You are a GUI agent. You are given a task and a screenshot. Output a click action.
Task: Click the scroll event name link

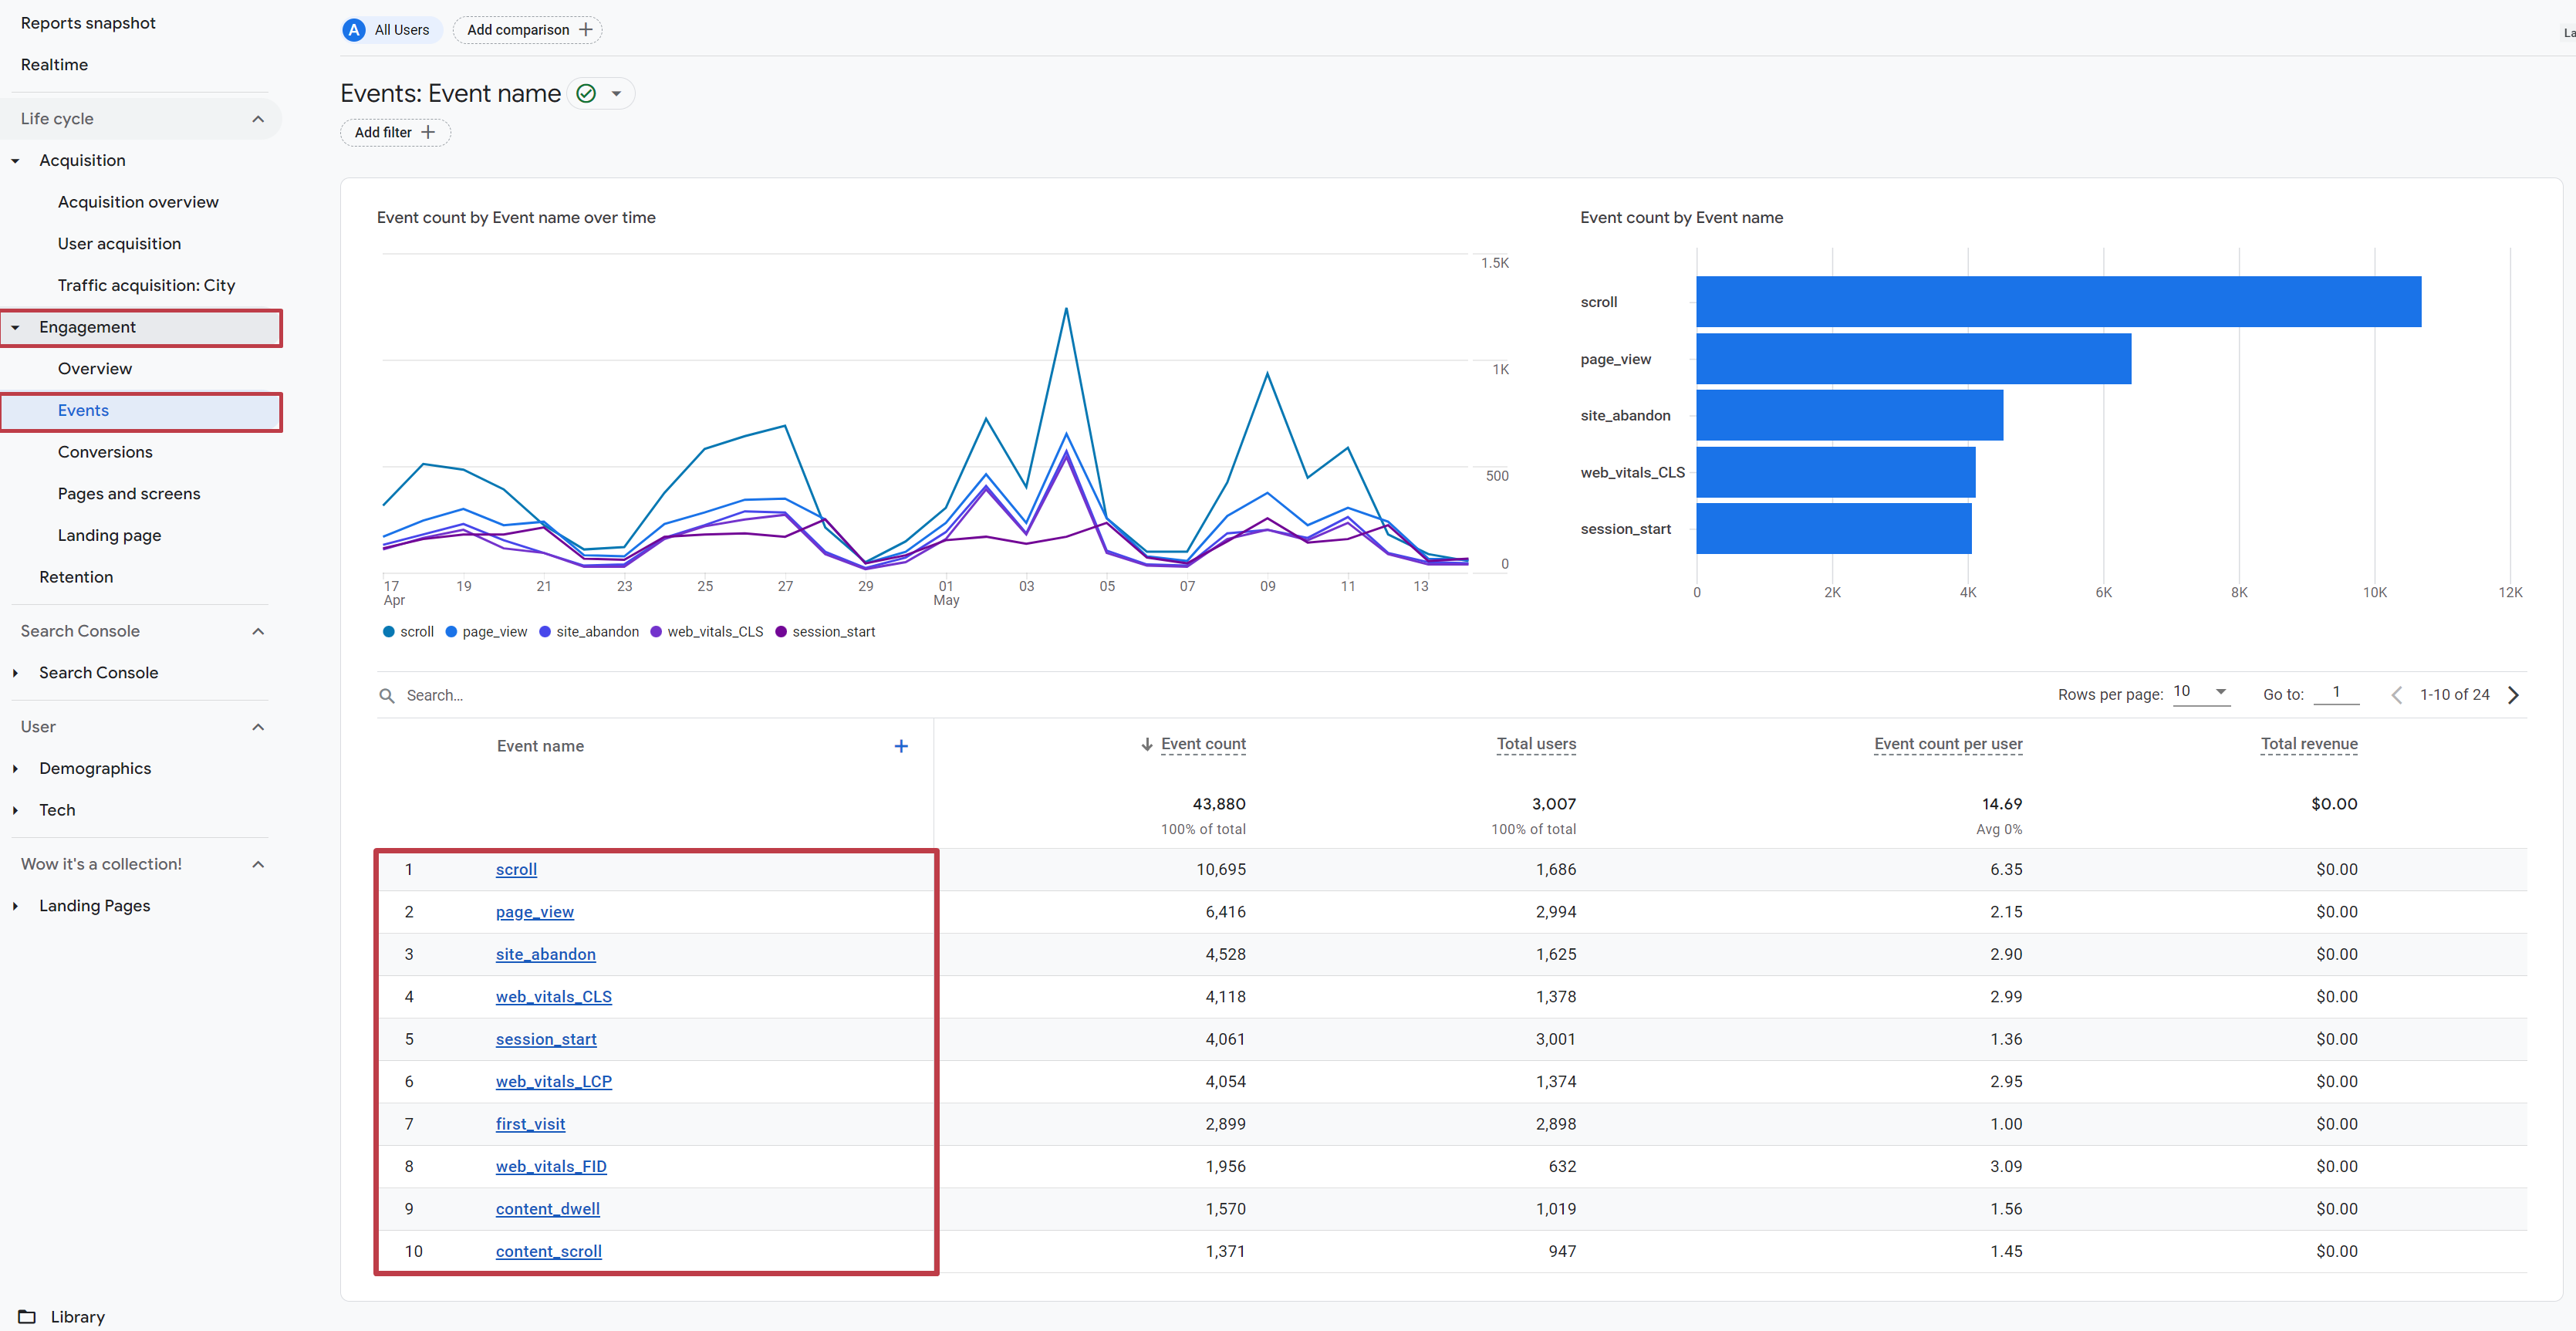point(514,867)
